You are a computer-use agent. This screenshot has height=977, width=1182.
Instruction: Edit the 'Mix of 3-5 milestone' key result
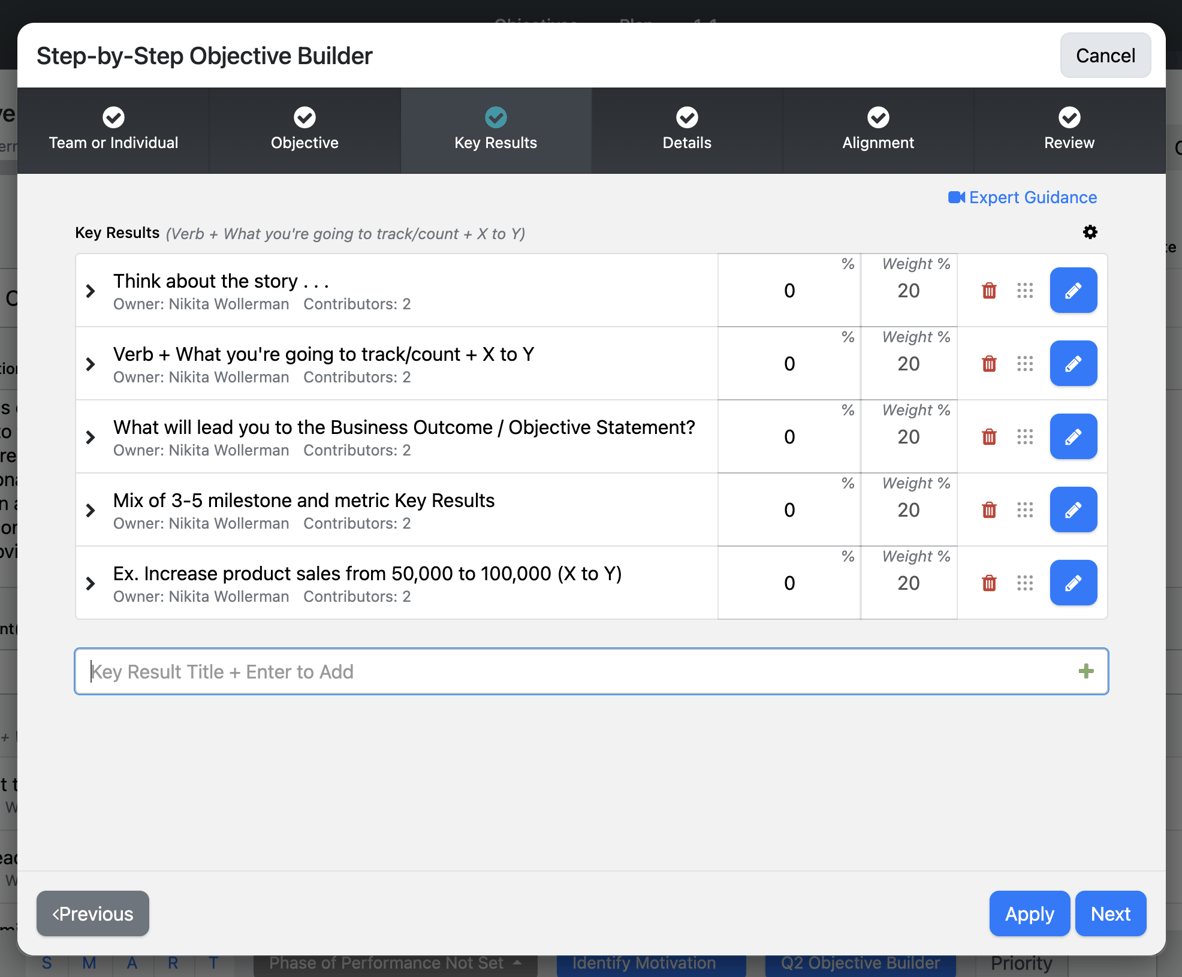[1073, 510]
